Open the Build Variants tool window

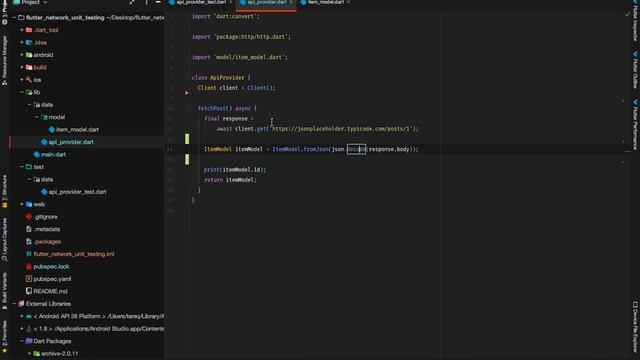pos(4,291)
